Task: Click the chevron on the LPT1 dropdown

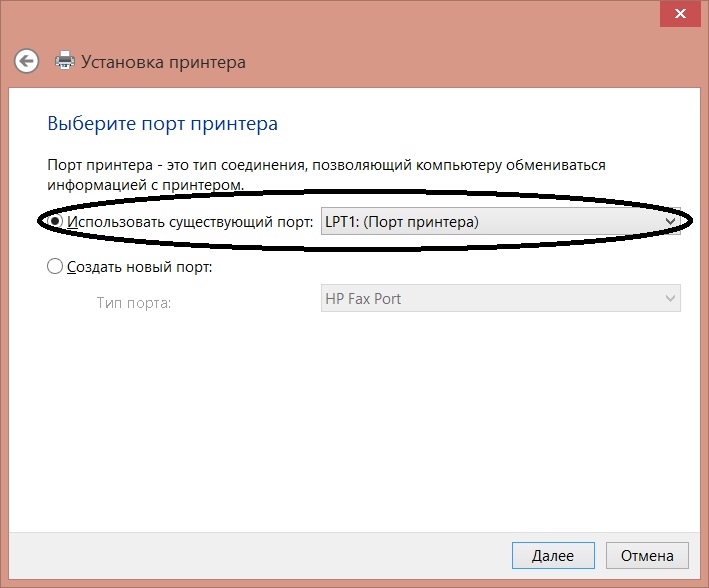Action: tap(671, 222)
